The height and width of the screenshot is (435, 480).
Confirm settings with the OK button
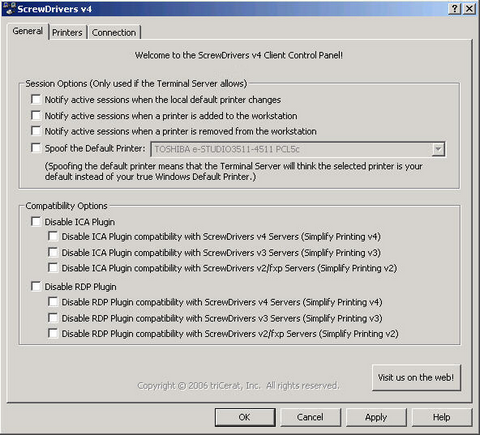tap(245, 417)
